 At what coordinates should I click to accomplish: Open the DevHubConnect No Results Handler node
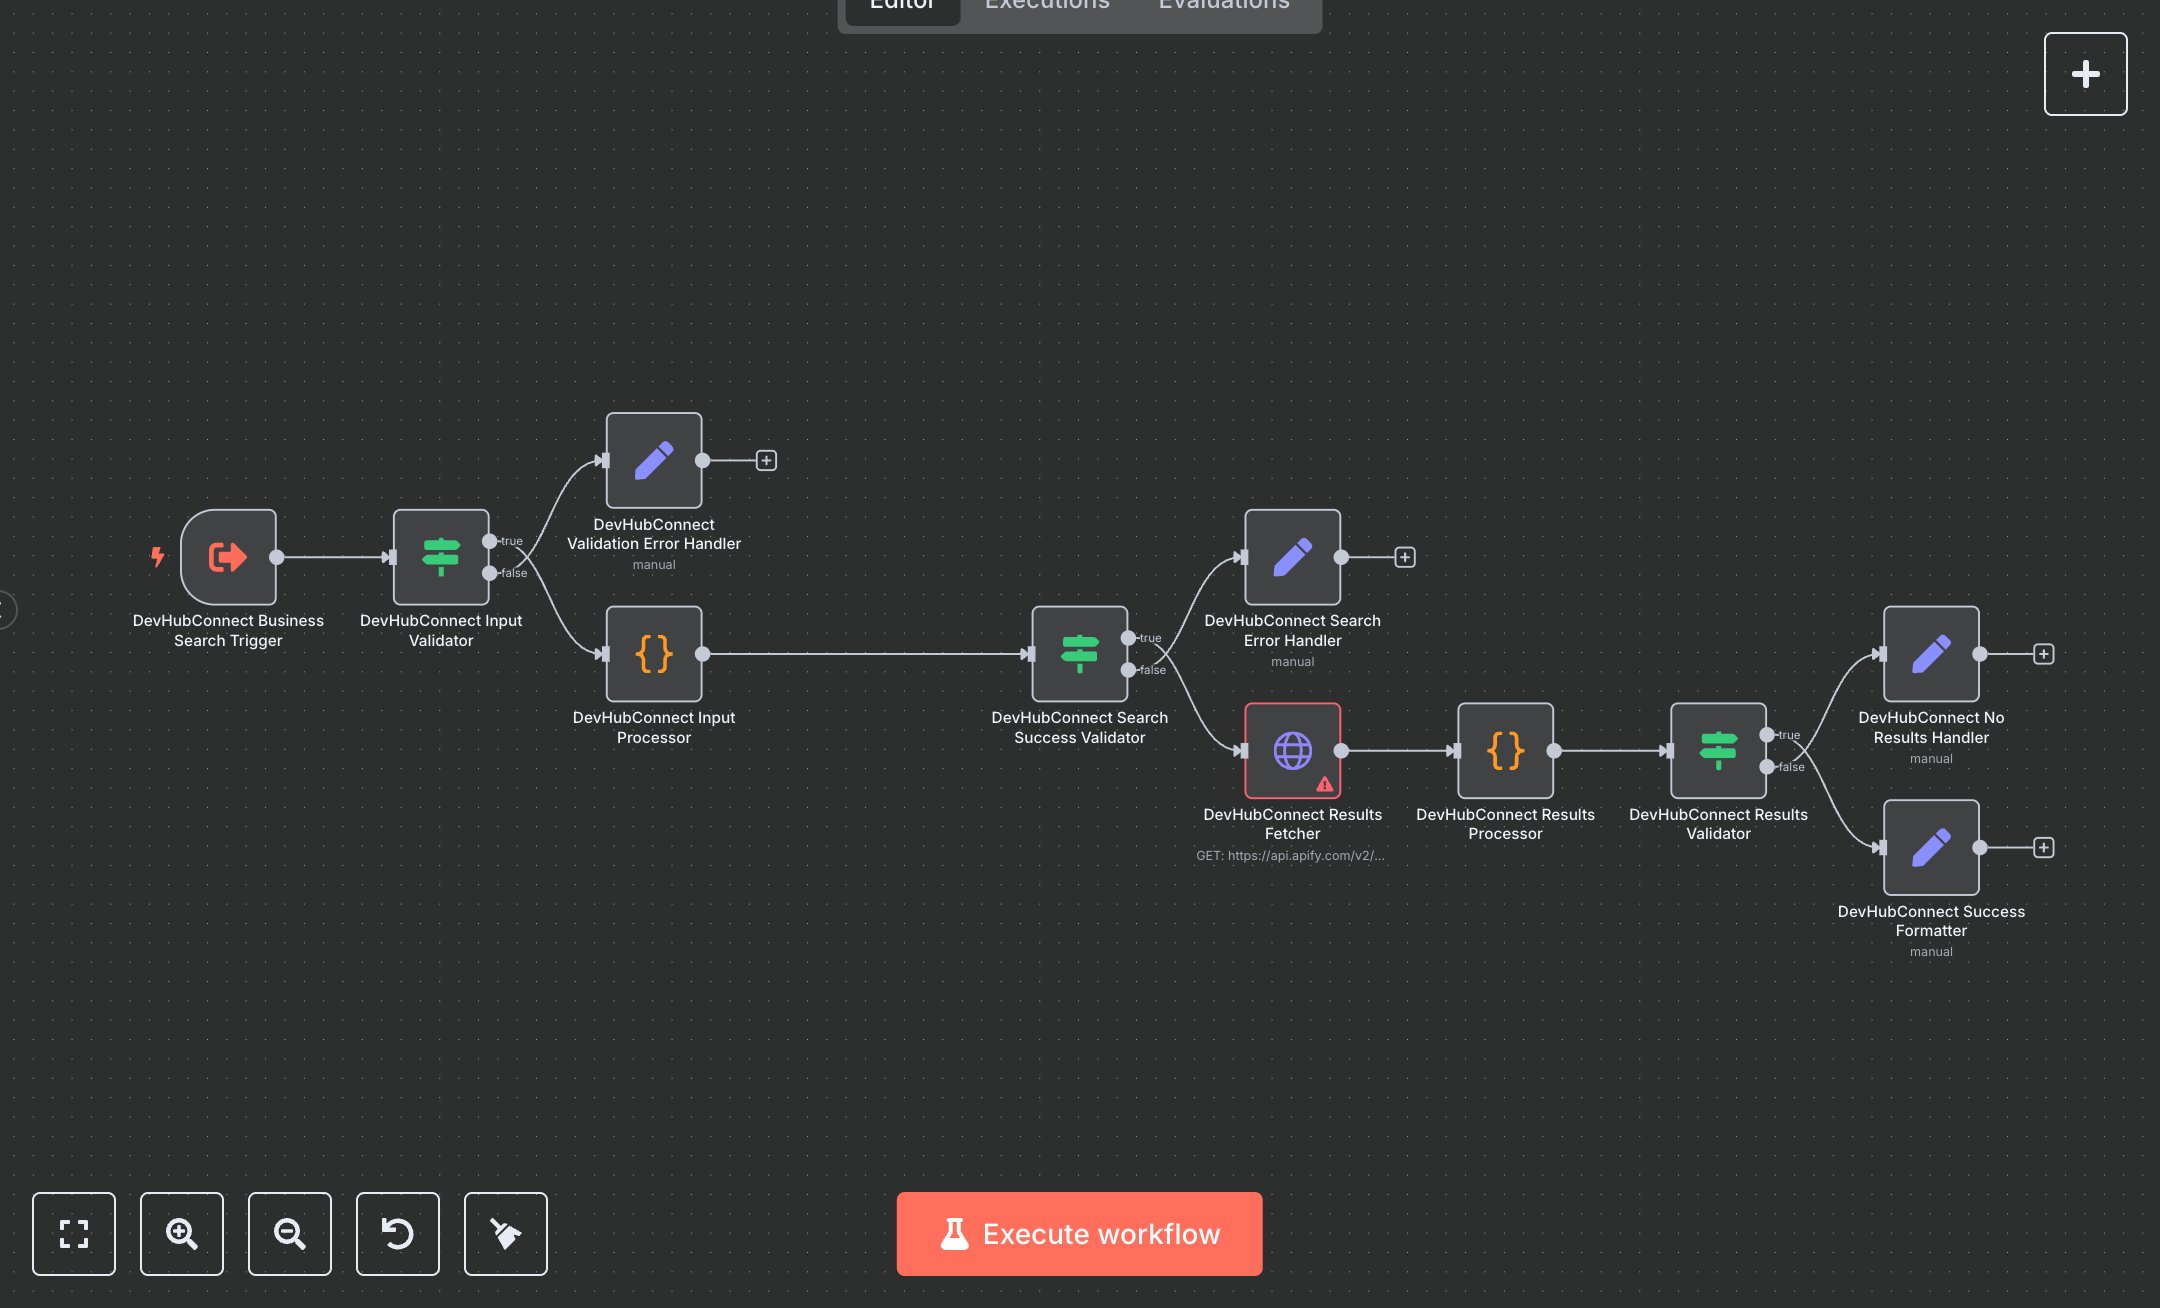[1930, 655]
